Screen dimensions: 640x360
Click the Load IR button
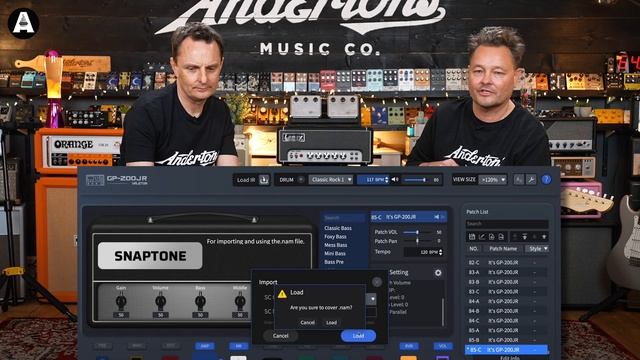[252, 180]
